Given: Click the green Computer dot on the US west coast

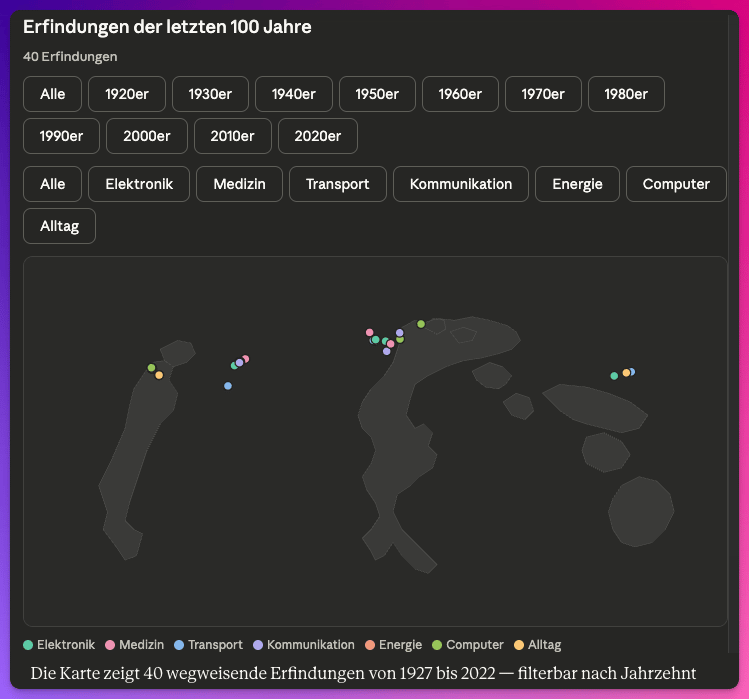Looking at the screenshot, I should point(151,367).
